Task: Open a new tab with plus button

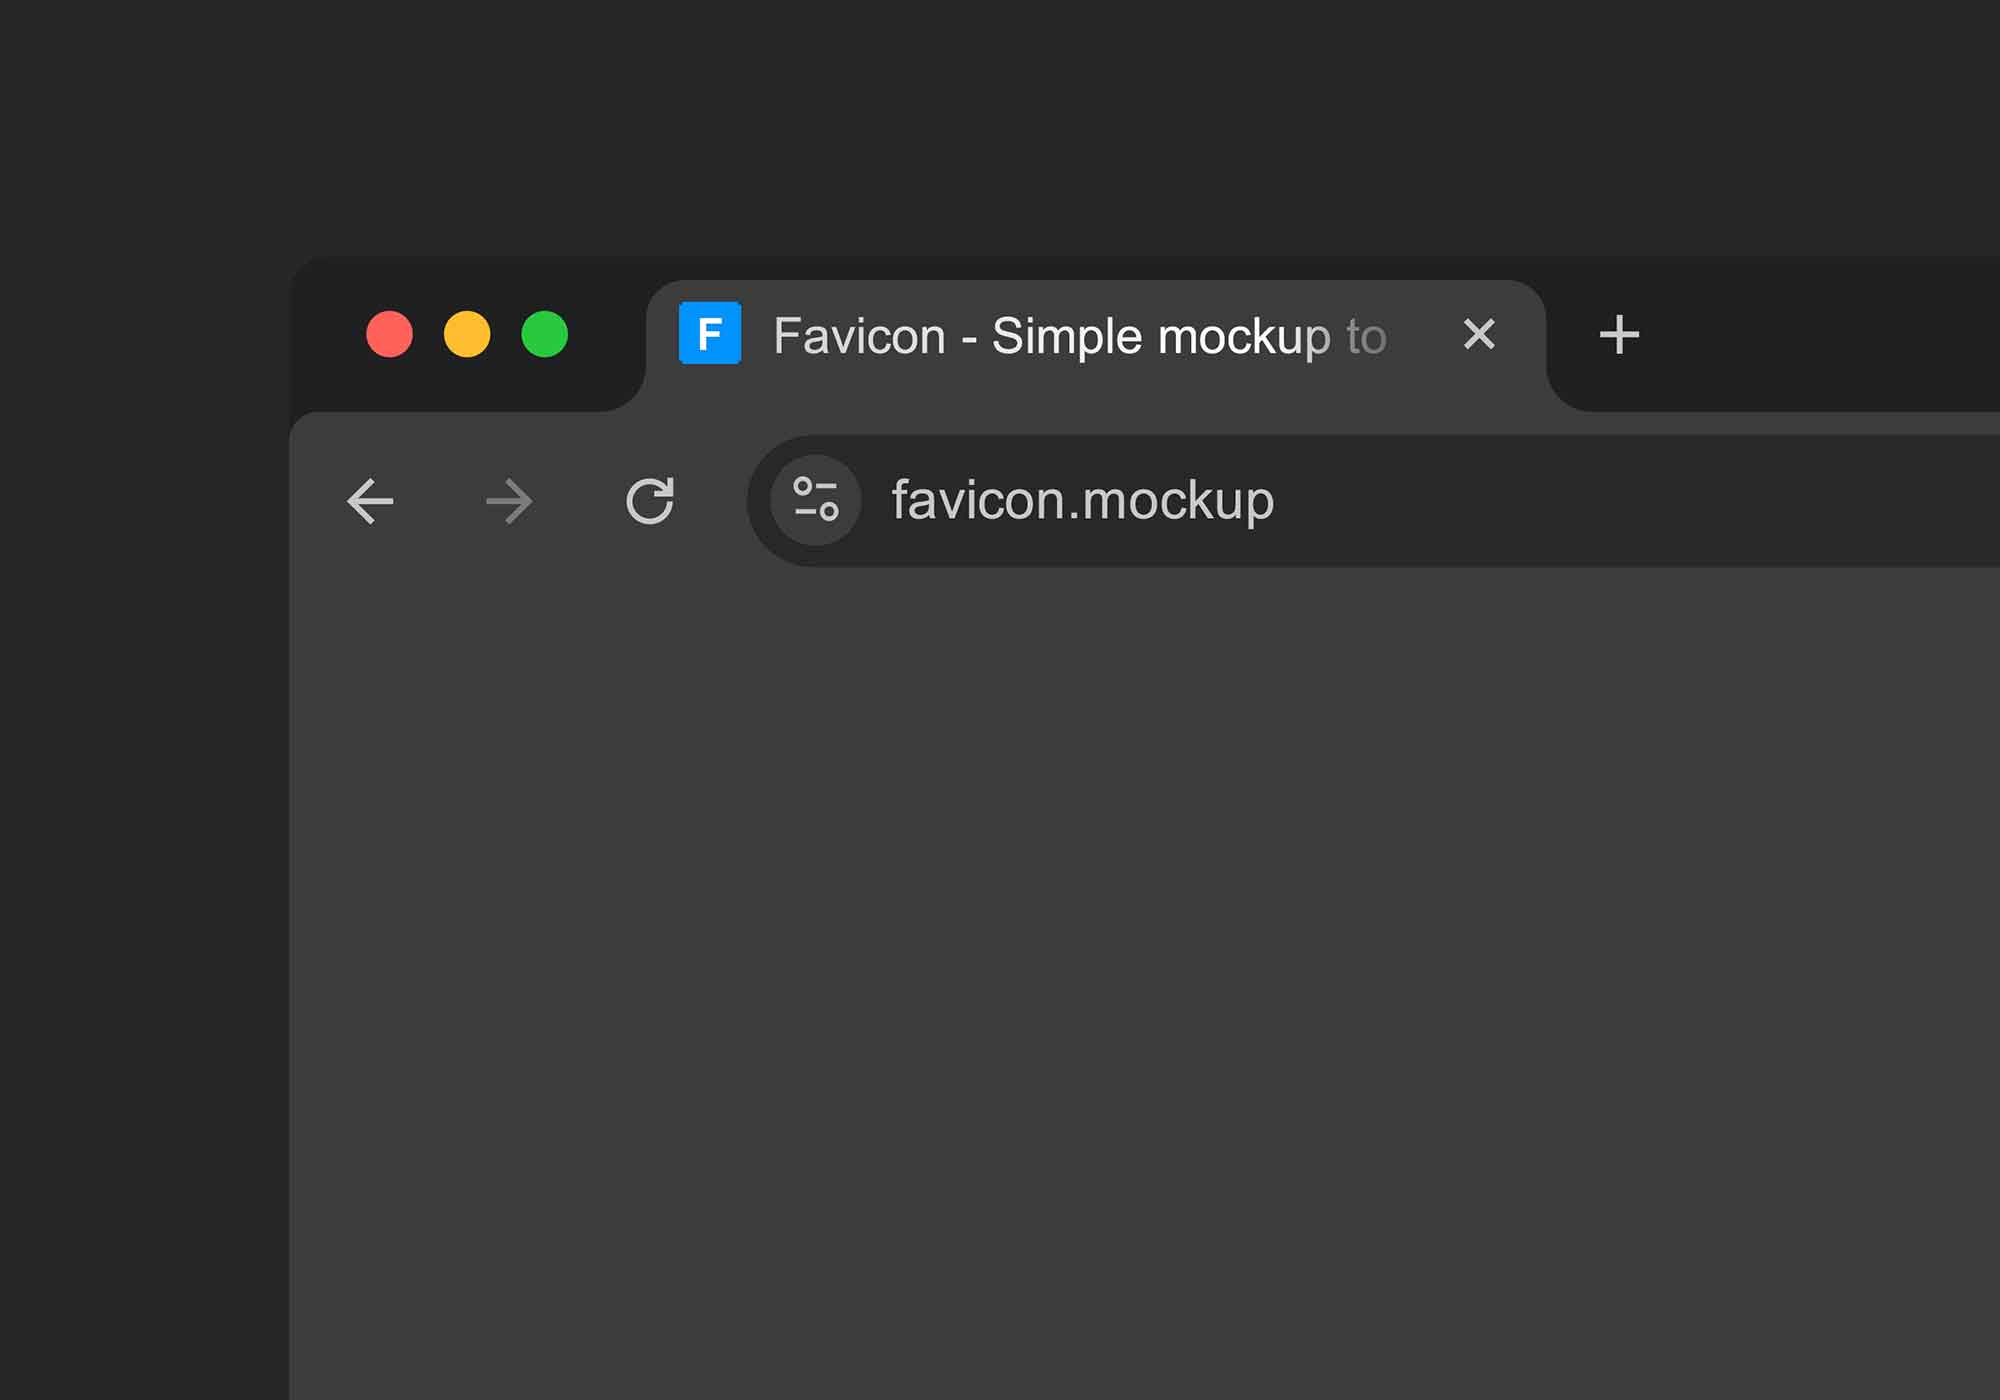Action: click(x=1619, y=334)
